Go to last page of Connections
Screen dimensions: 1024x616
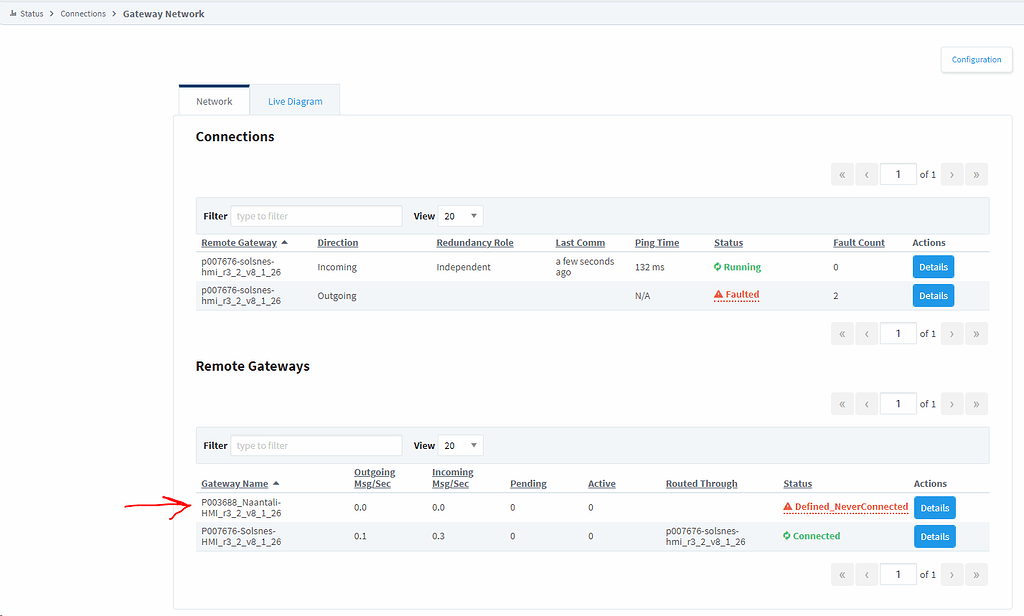point(976,174)
